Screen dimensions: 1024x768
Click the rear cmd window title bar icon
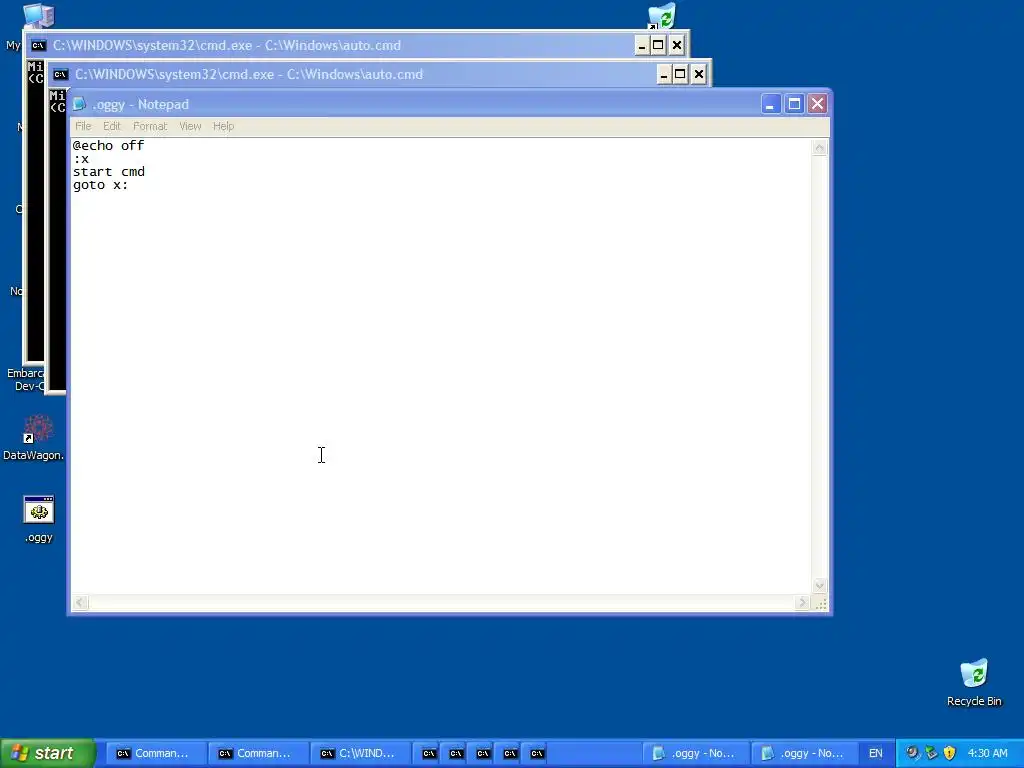pos(39,45)
